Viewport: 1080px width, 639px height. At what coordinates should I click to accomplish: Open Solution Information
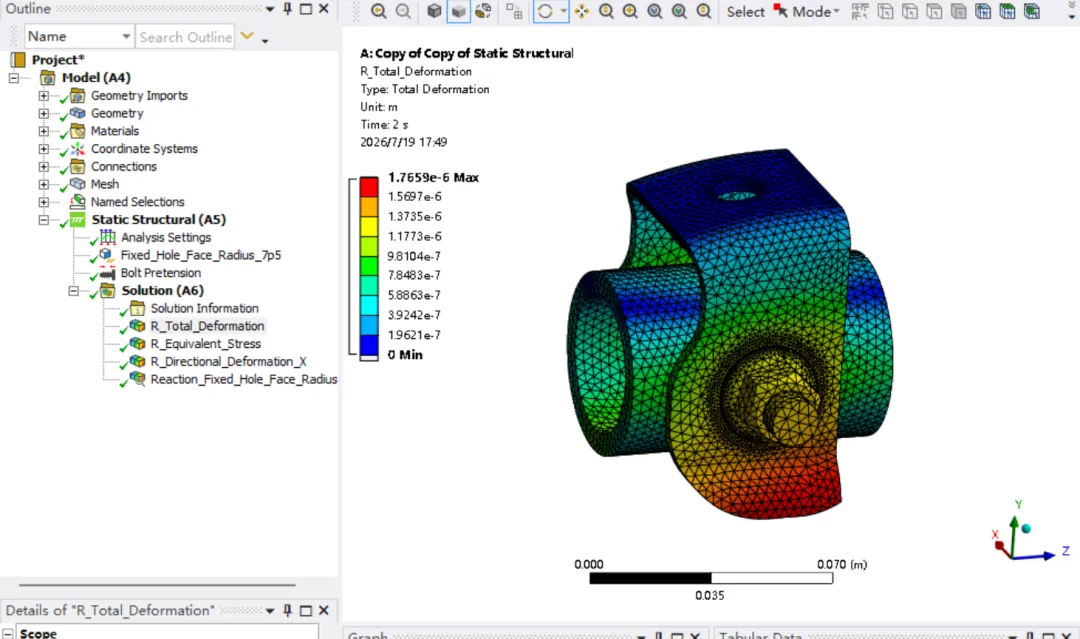tap(205, 308)
